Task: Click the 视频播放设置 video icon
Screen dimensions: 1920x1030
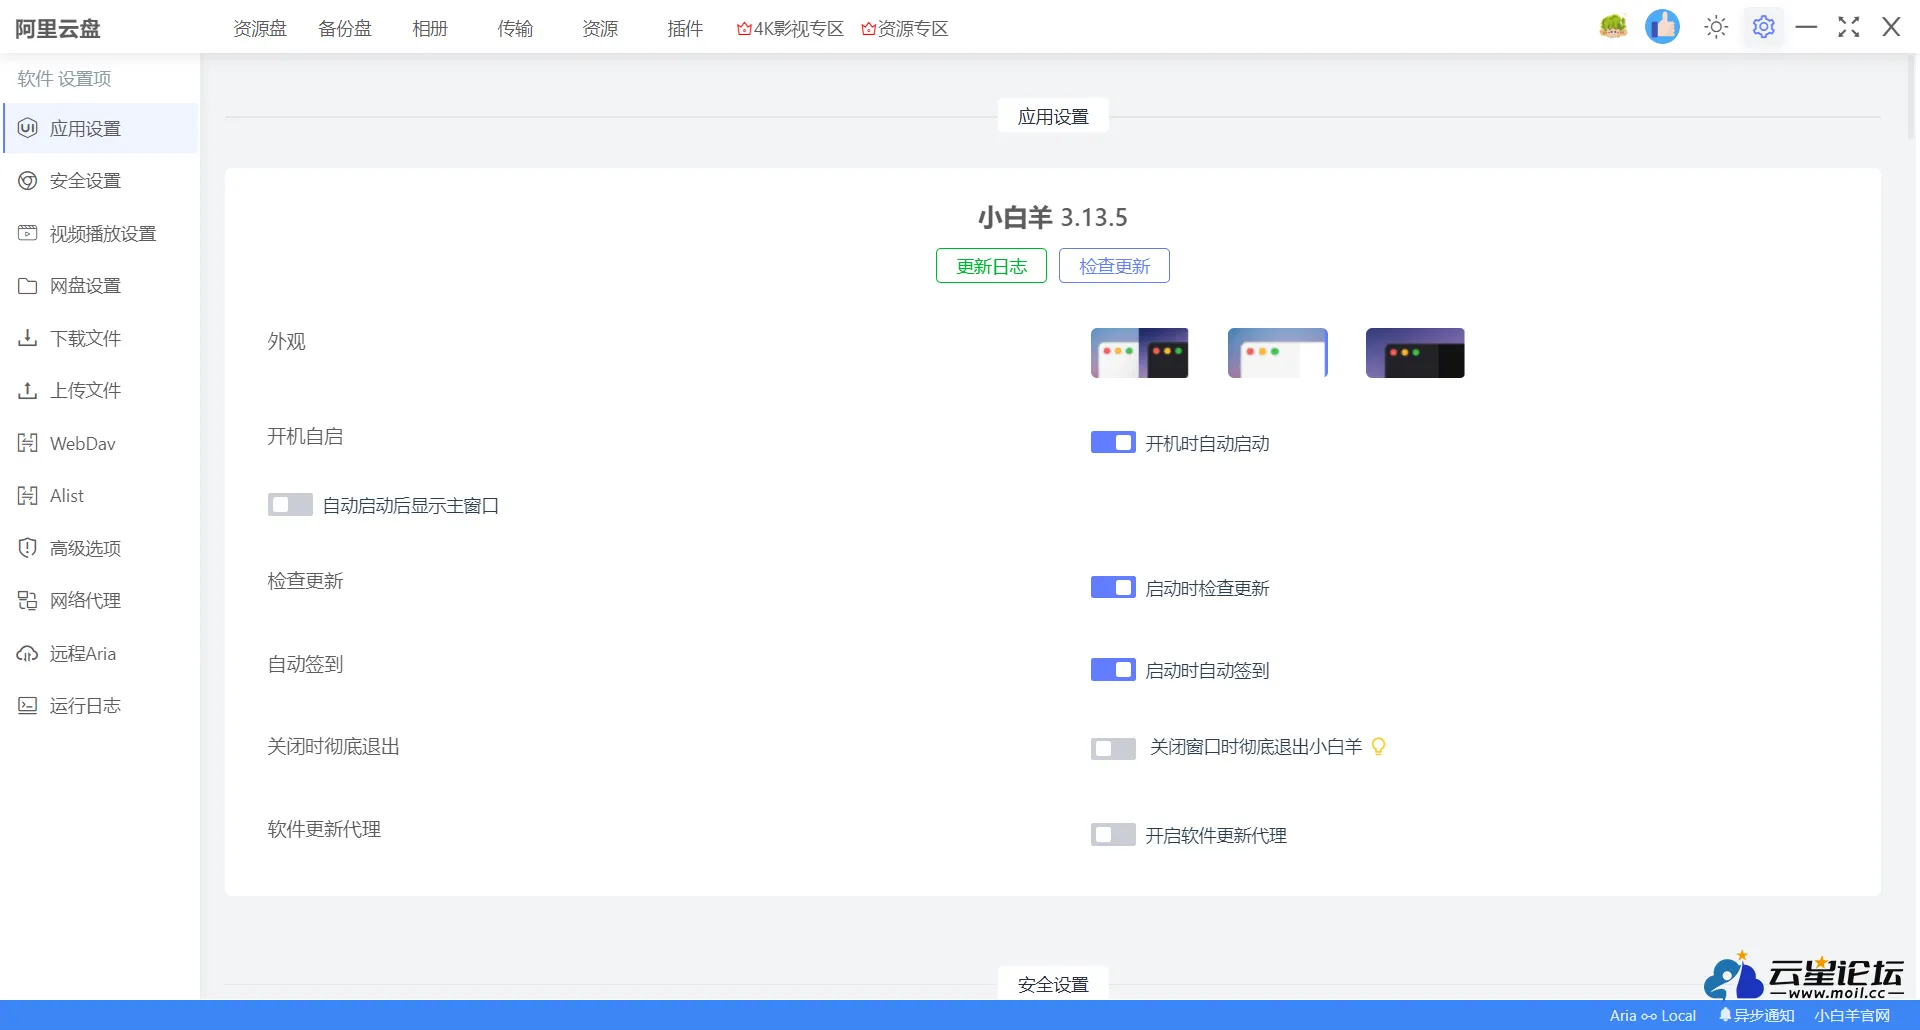Action: pos(28,233)
